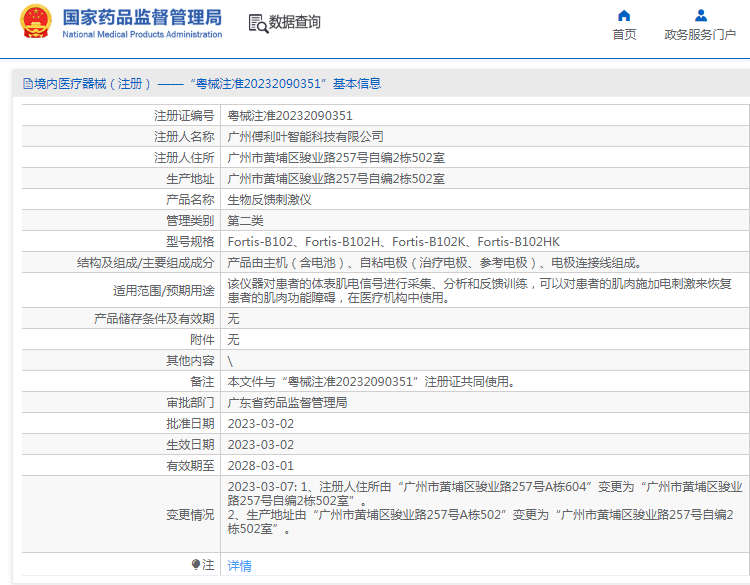The width and height of the screenshot is (750, 585).
Task: Click the 变更情况 change record text
Action: pos(485,508)
